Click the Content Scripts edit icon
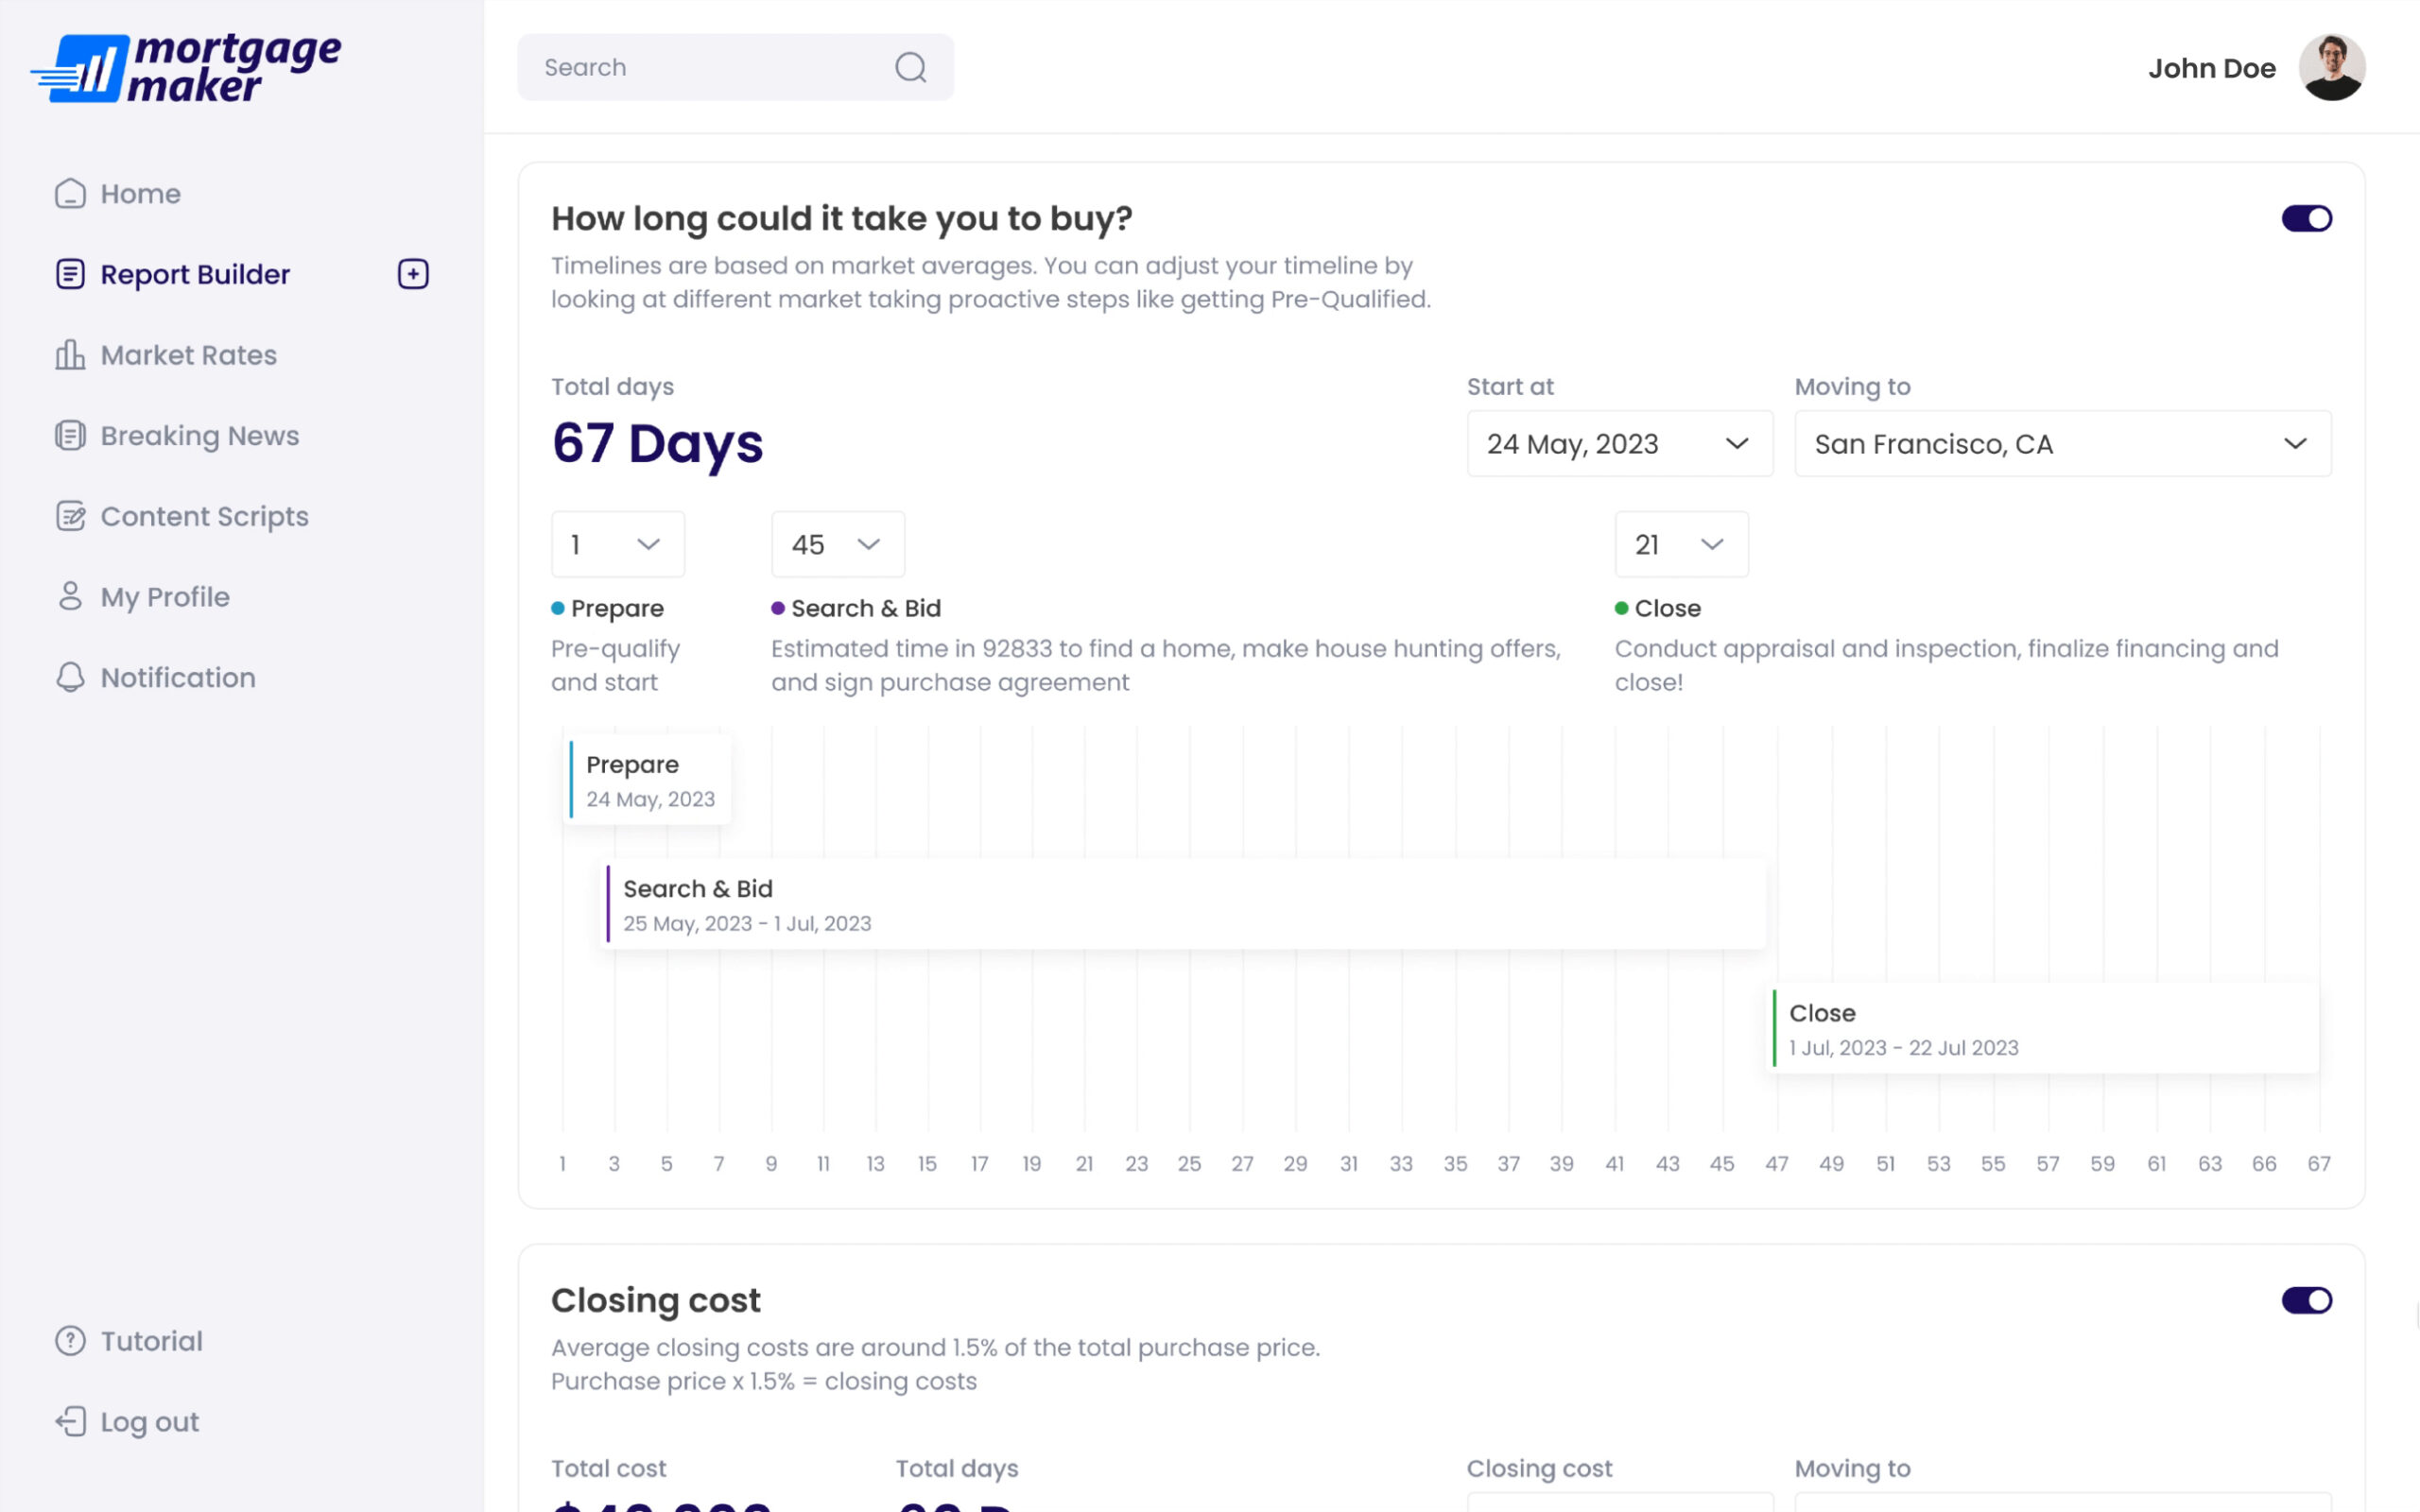The image size is (2420, 1512). click(70, 516)
